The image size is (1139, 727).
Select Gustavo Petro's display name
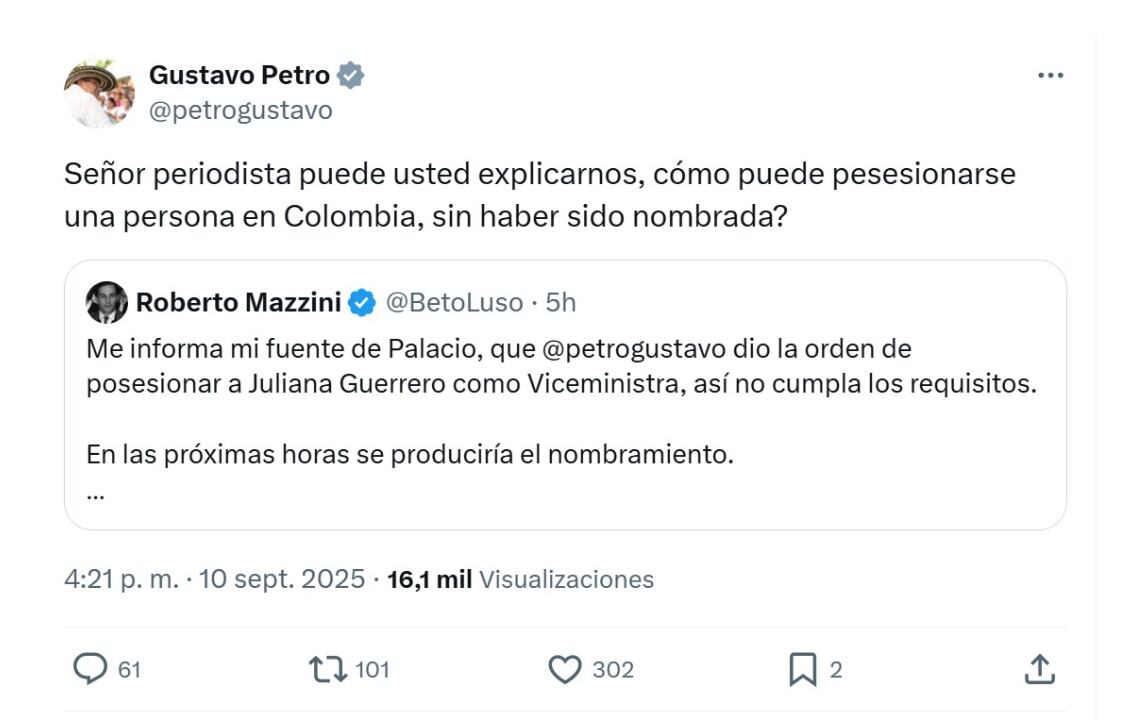[242, 73]
